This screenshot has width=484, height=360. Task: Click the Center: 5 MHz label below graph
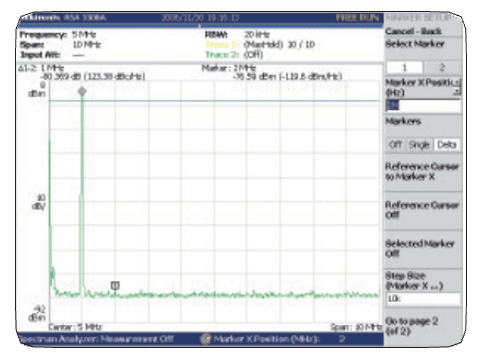tap(75, 327)
